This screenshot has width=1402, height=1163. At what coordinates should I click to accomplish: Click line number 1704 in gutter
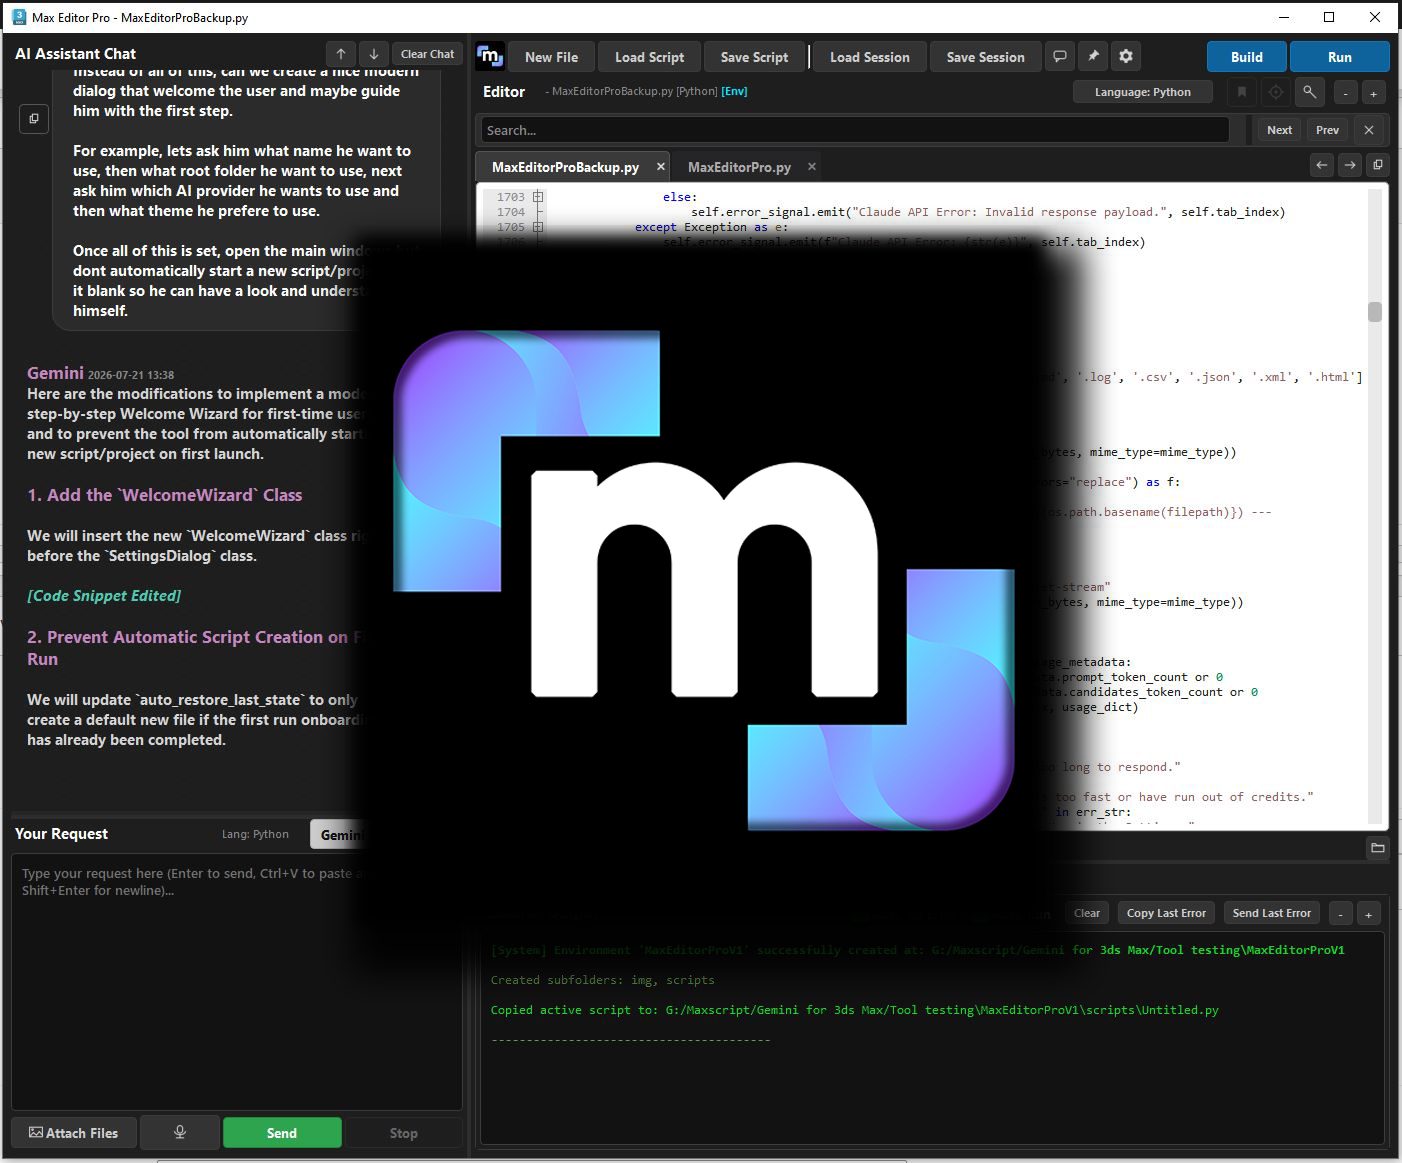click(510, 212)
